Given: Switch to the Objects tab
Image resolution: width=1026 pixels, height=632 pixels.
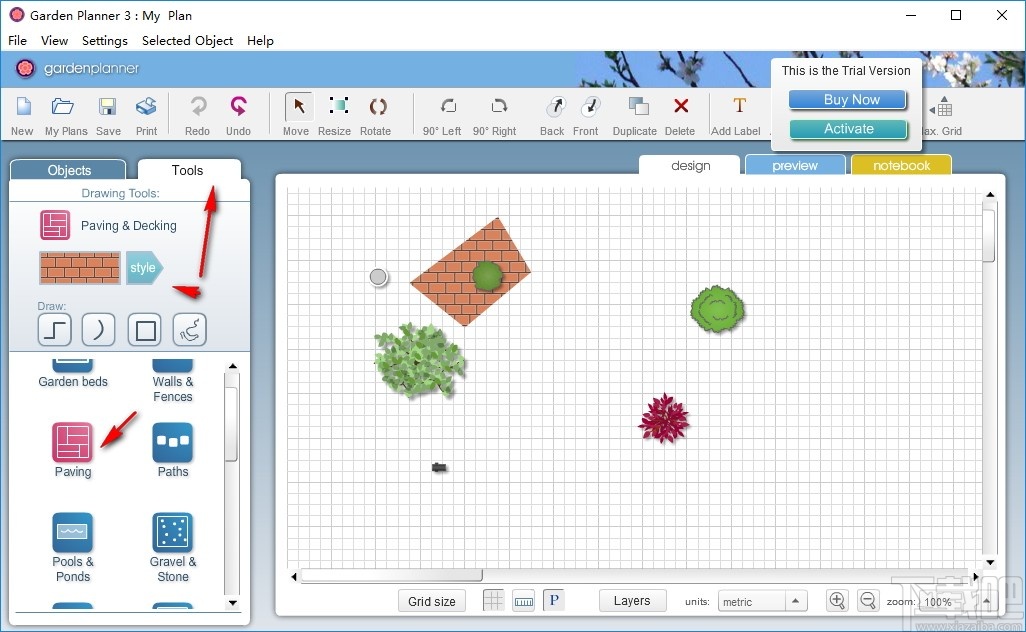Looking at the screenshot, I should [x=67, y=169].
